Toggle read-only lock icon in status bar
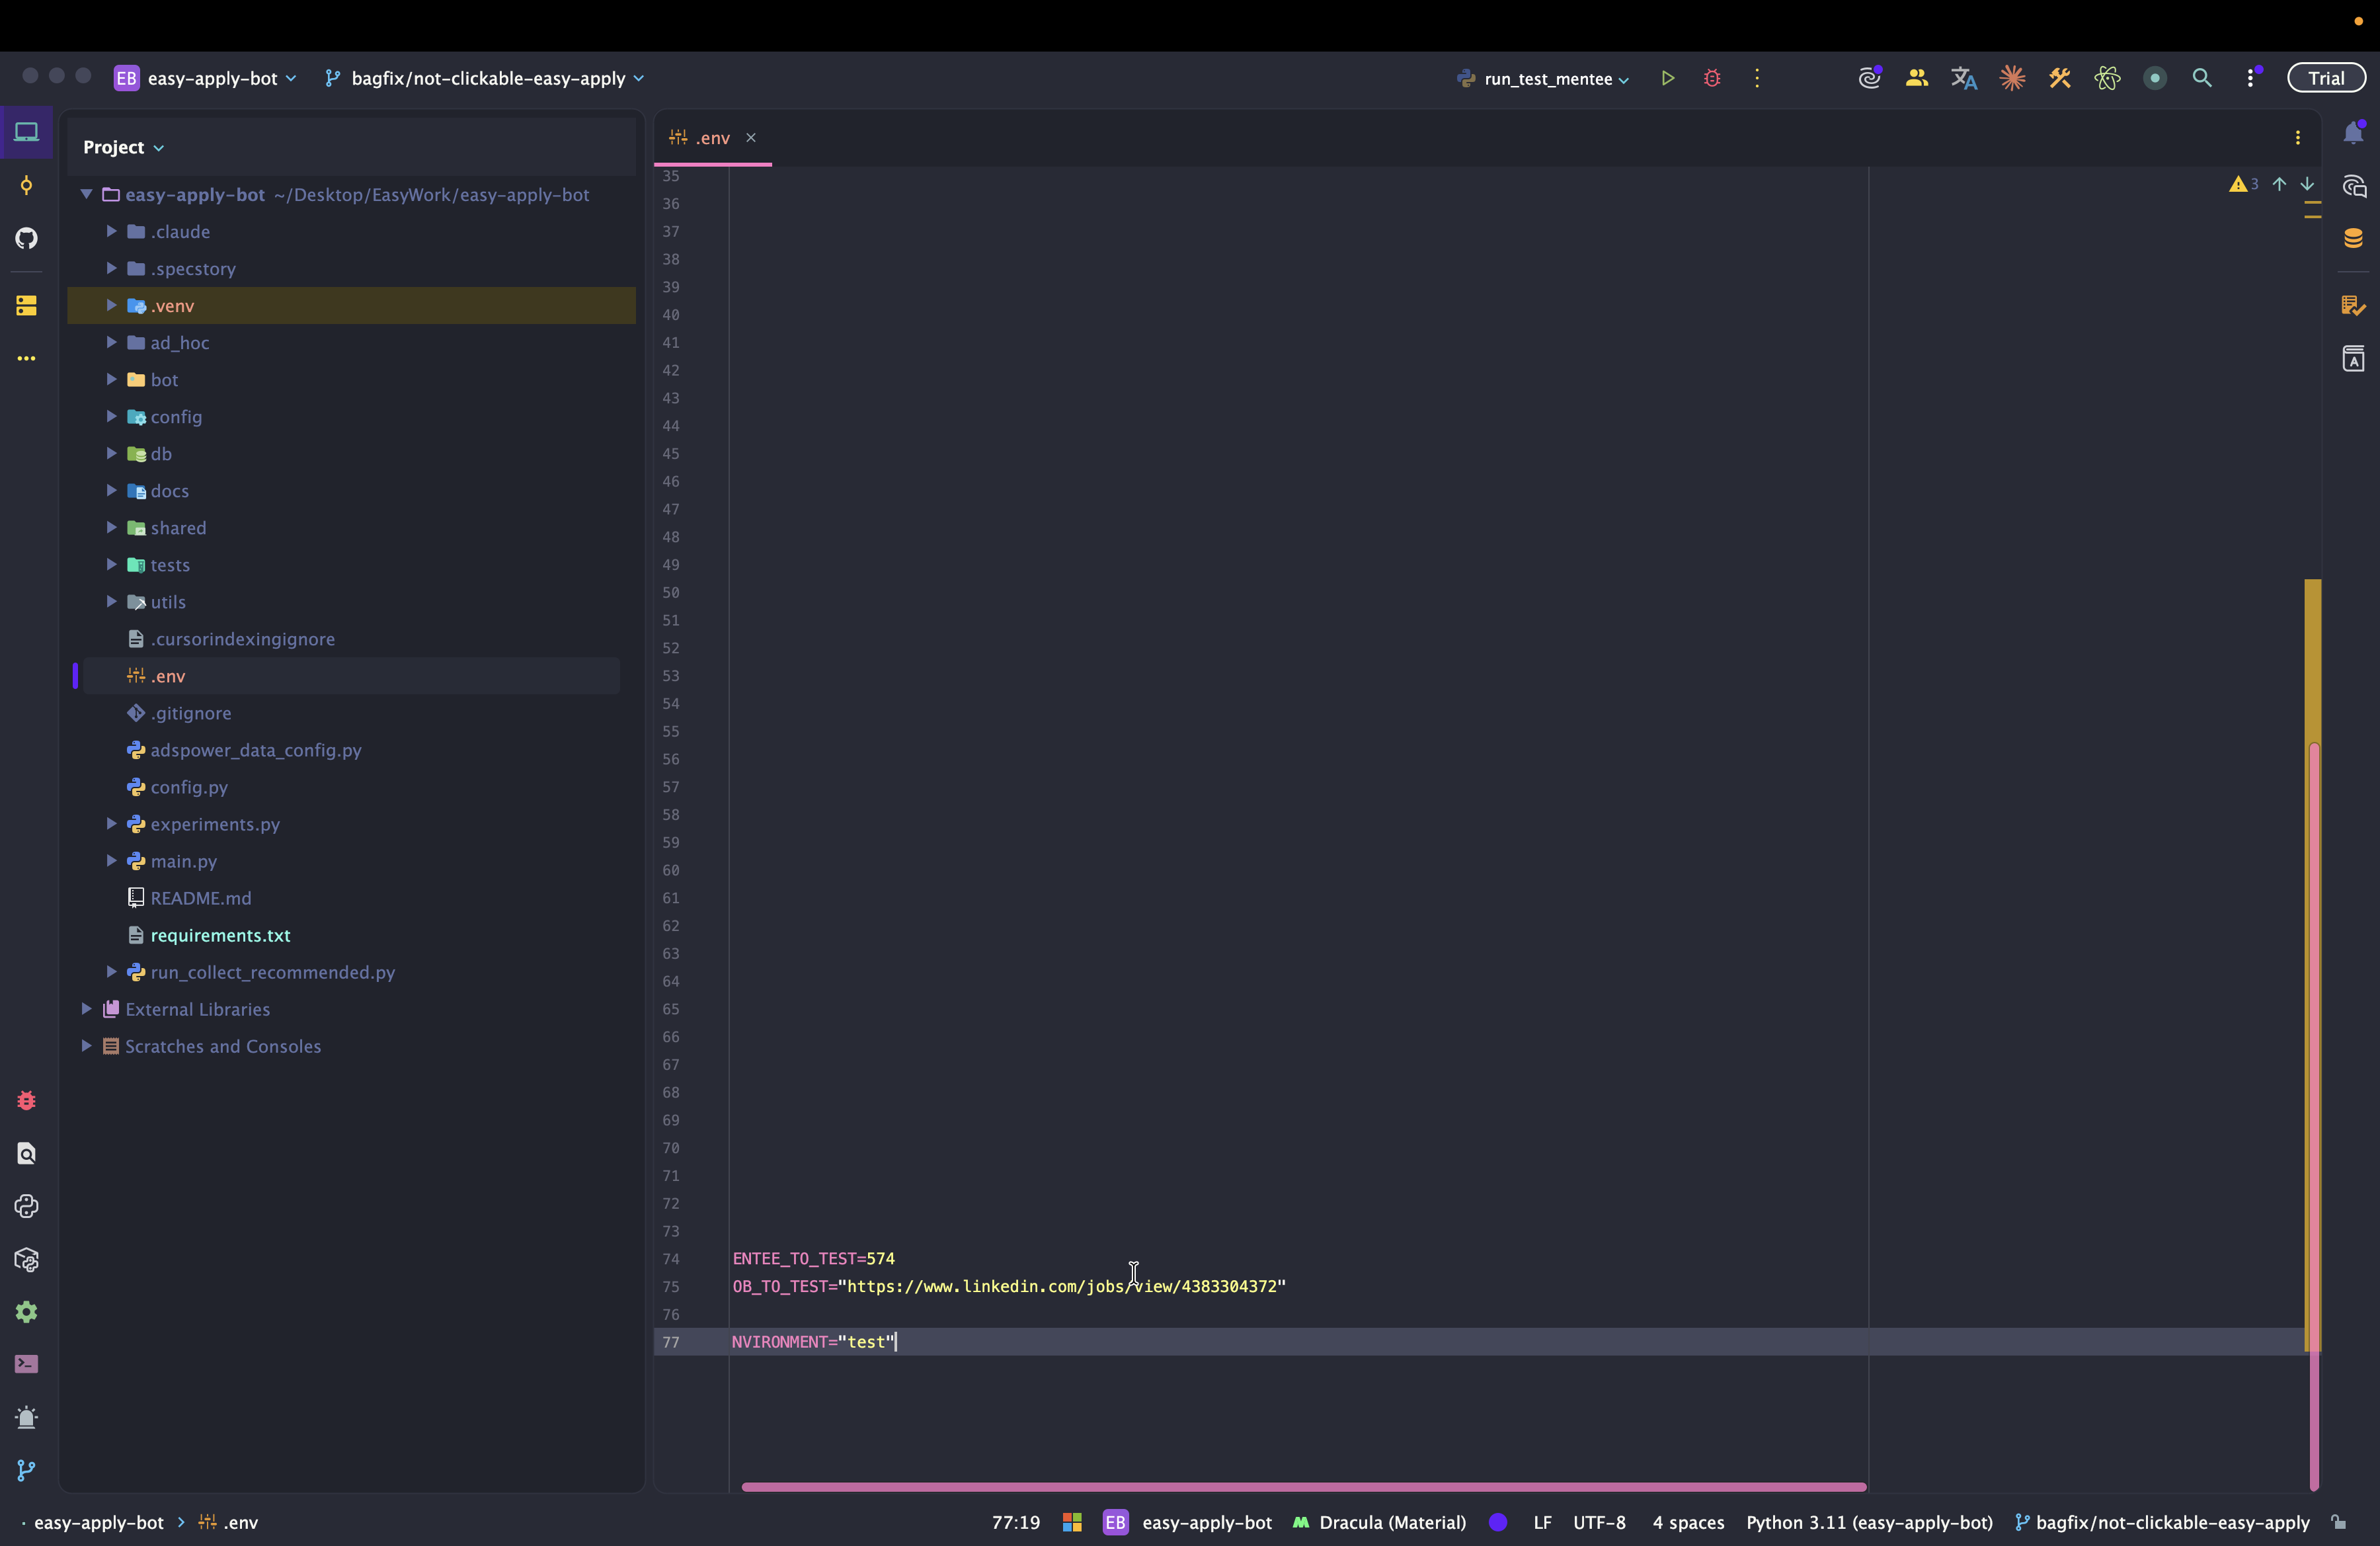Screen dimensions: 2380x1546 coord(2338,1522)
